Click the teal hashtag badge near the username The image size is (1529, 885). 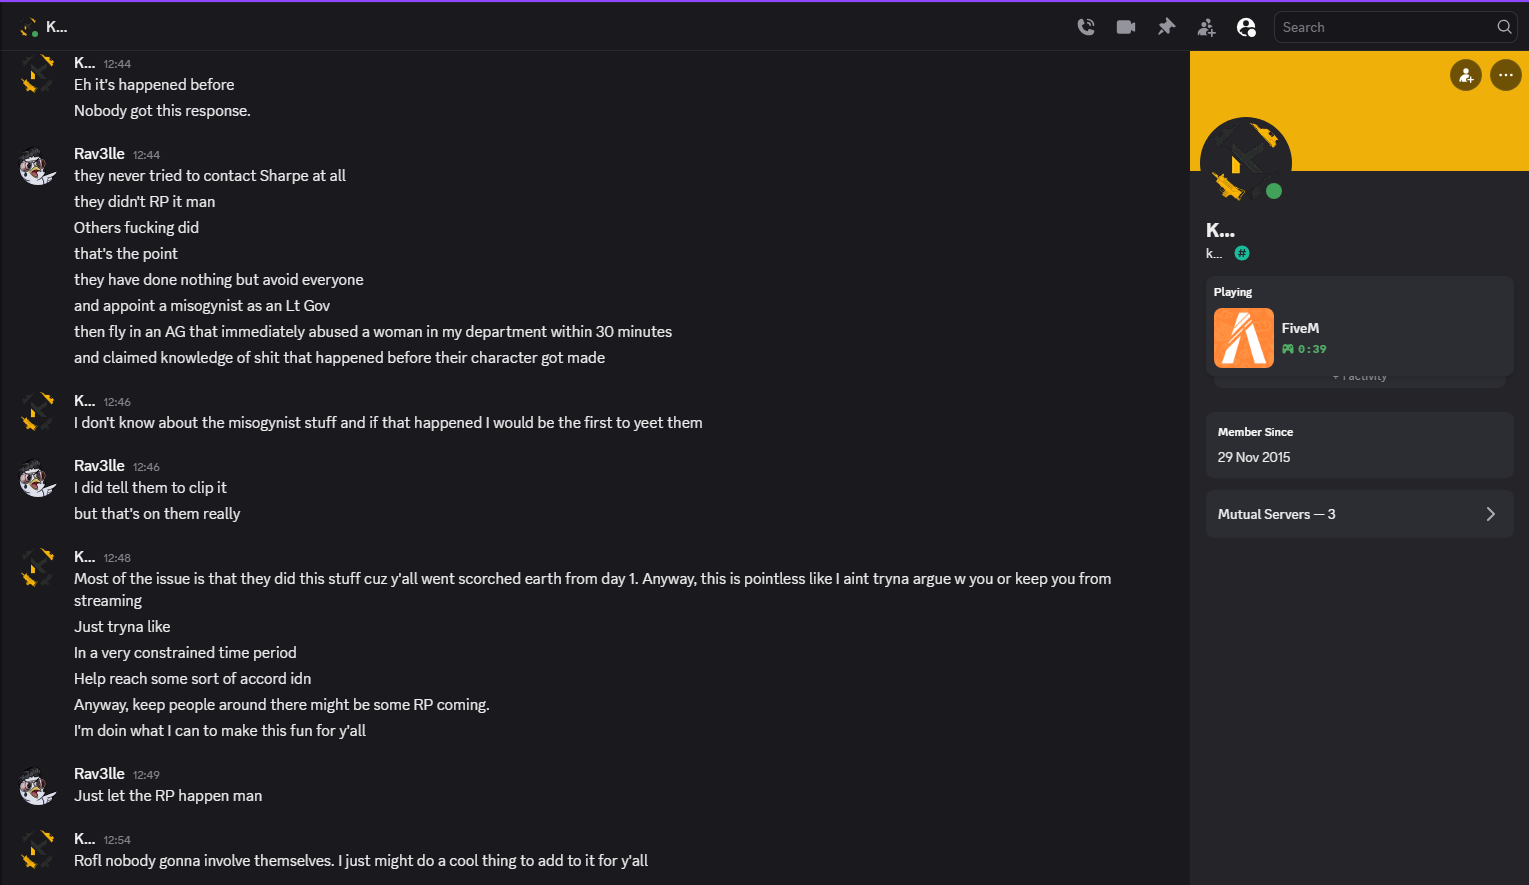pos(1242,253)
